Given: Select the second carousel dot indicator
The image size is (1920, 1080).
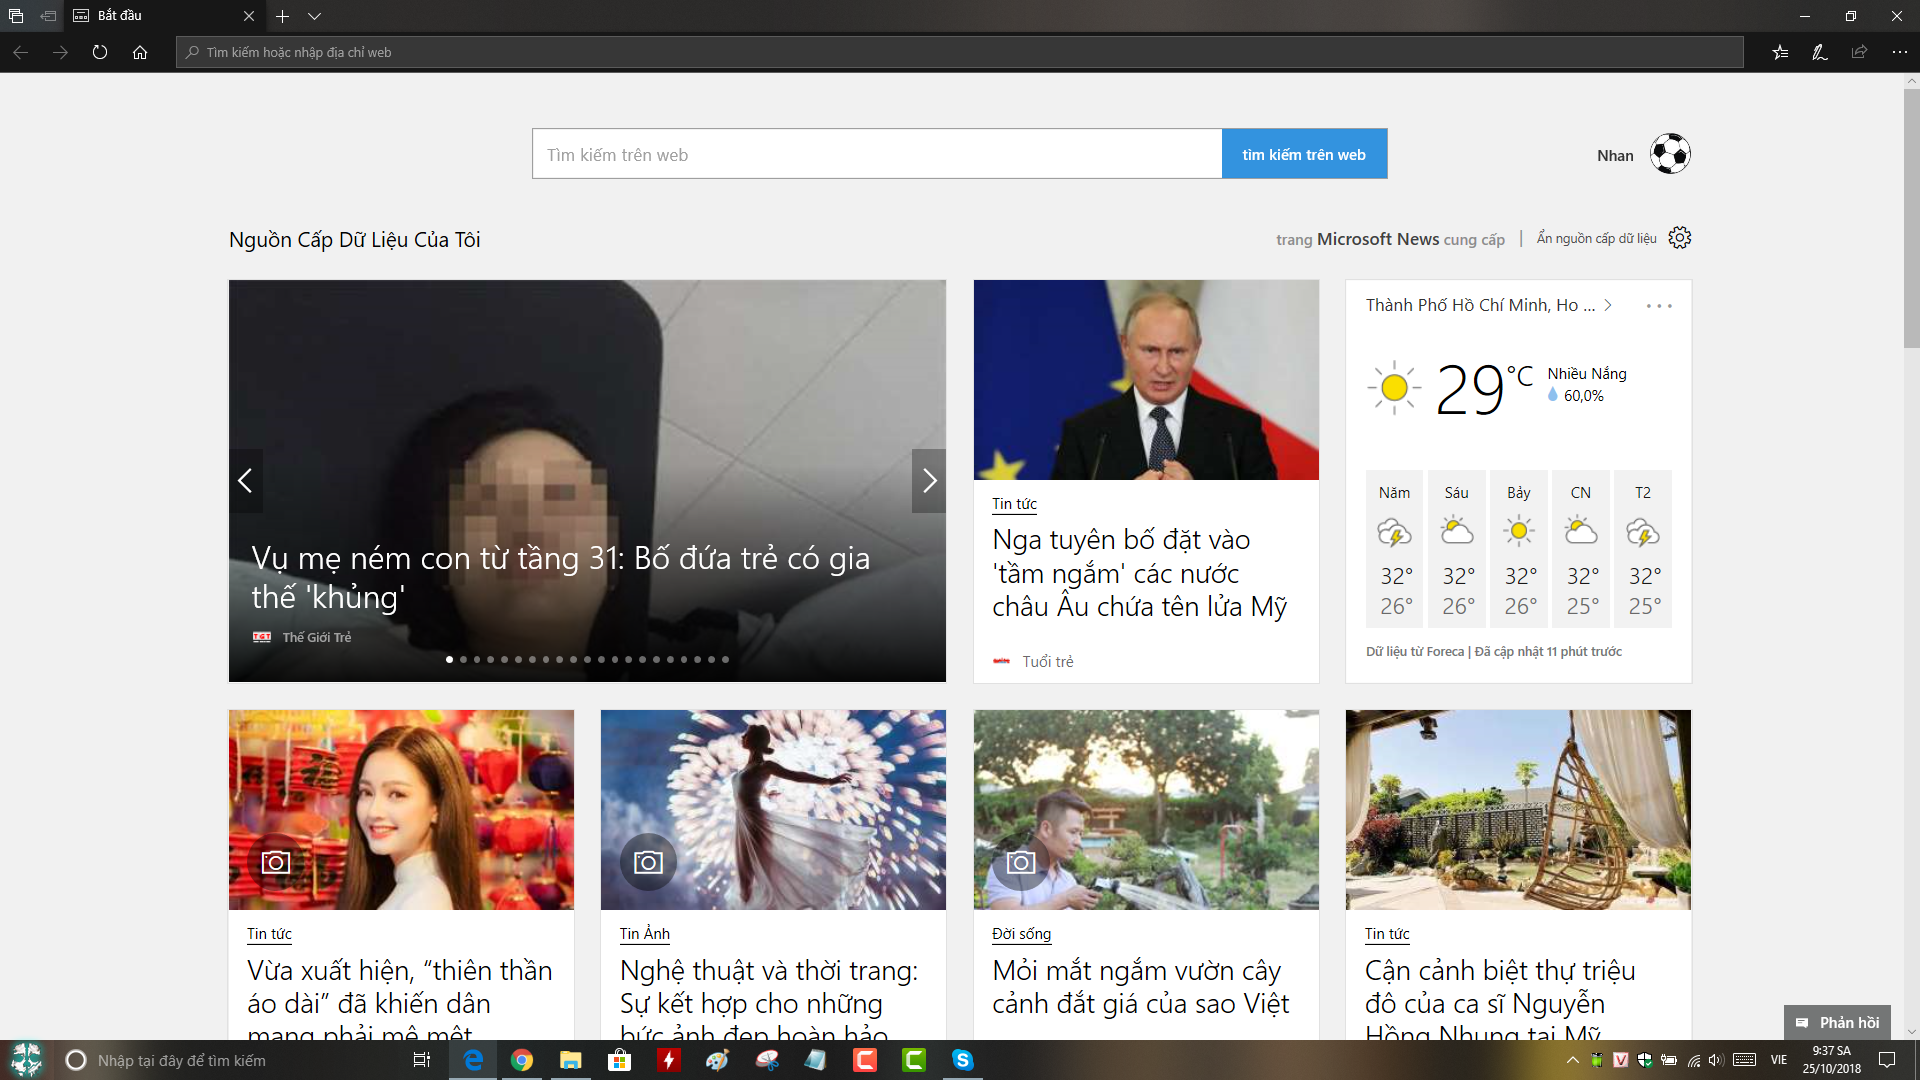Looking at the screenshot, I should pos(463,659).
